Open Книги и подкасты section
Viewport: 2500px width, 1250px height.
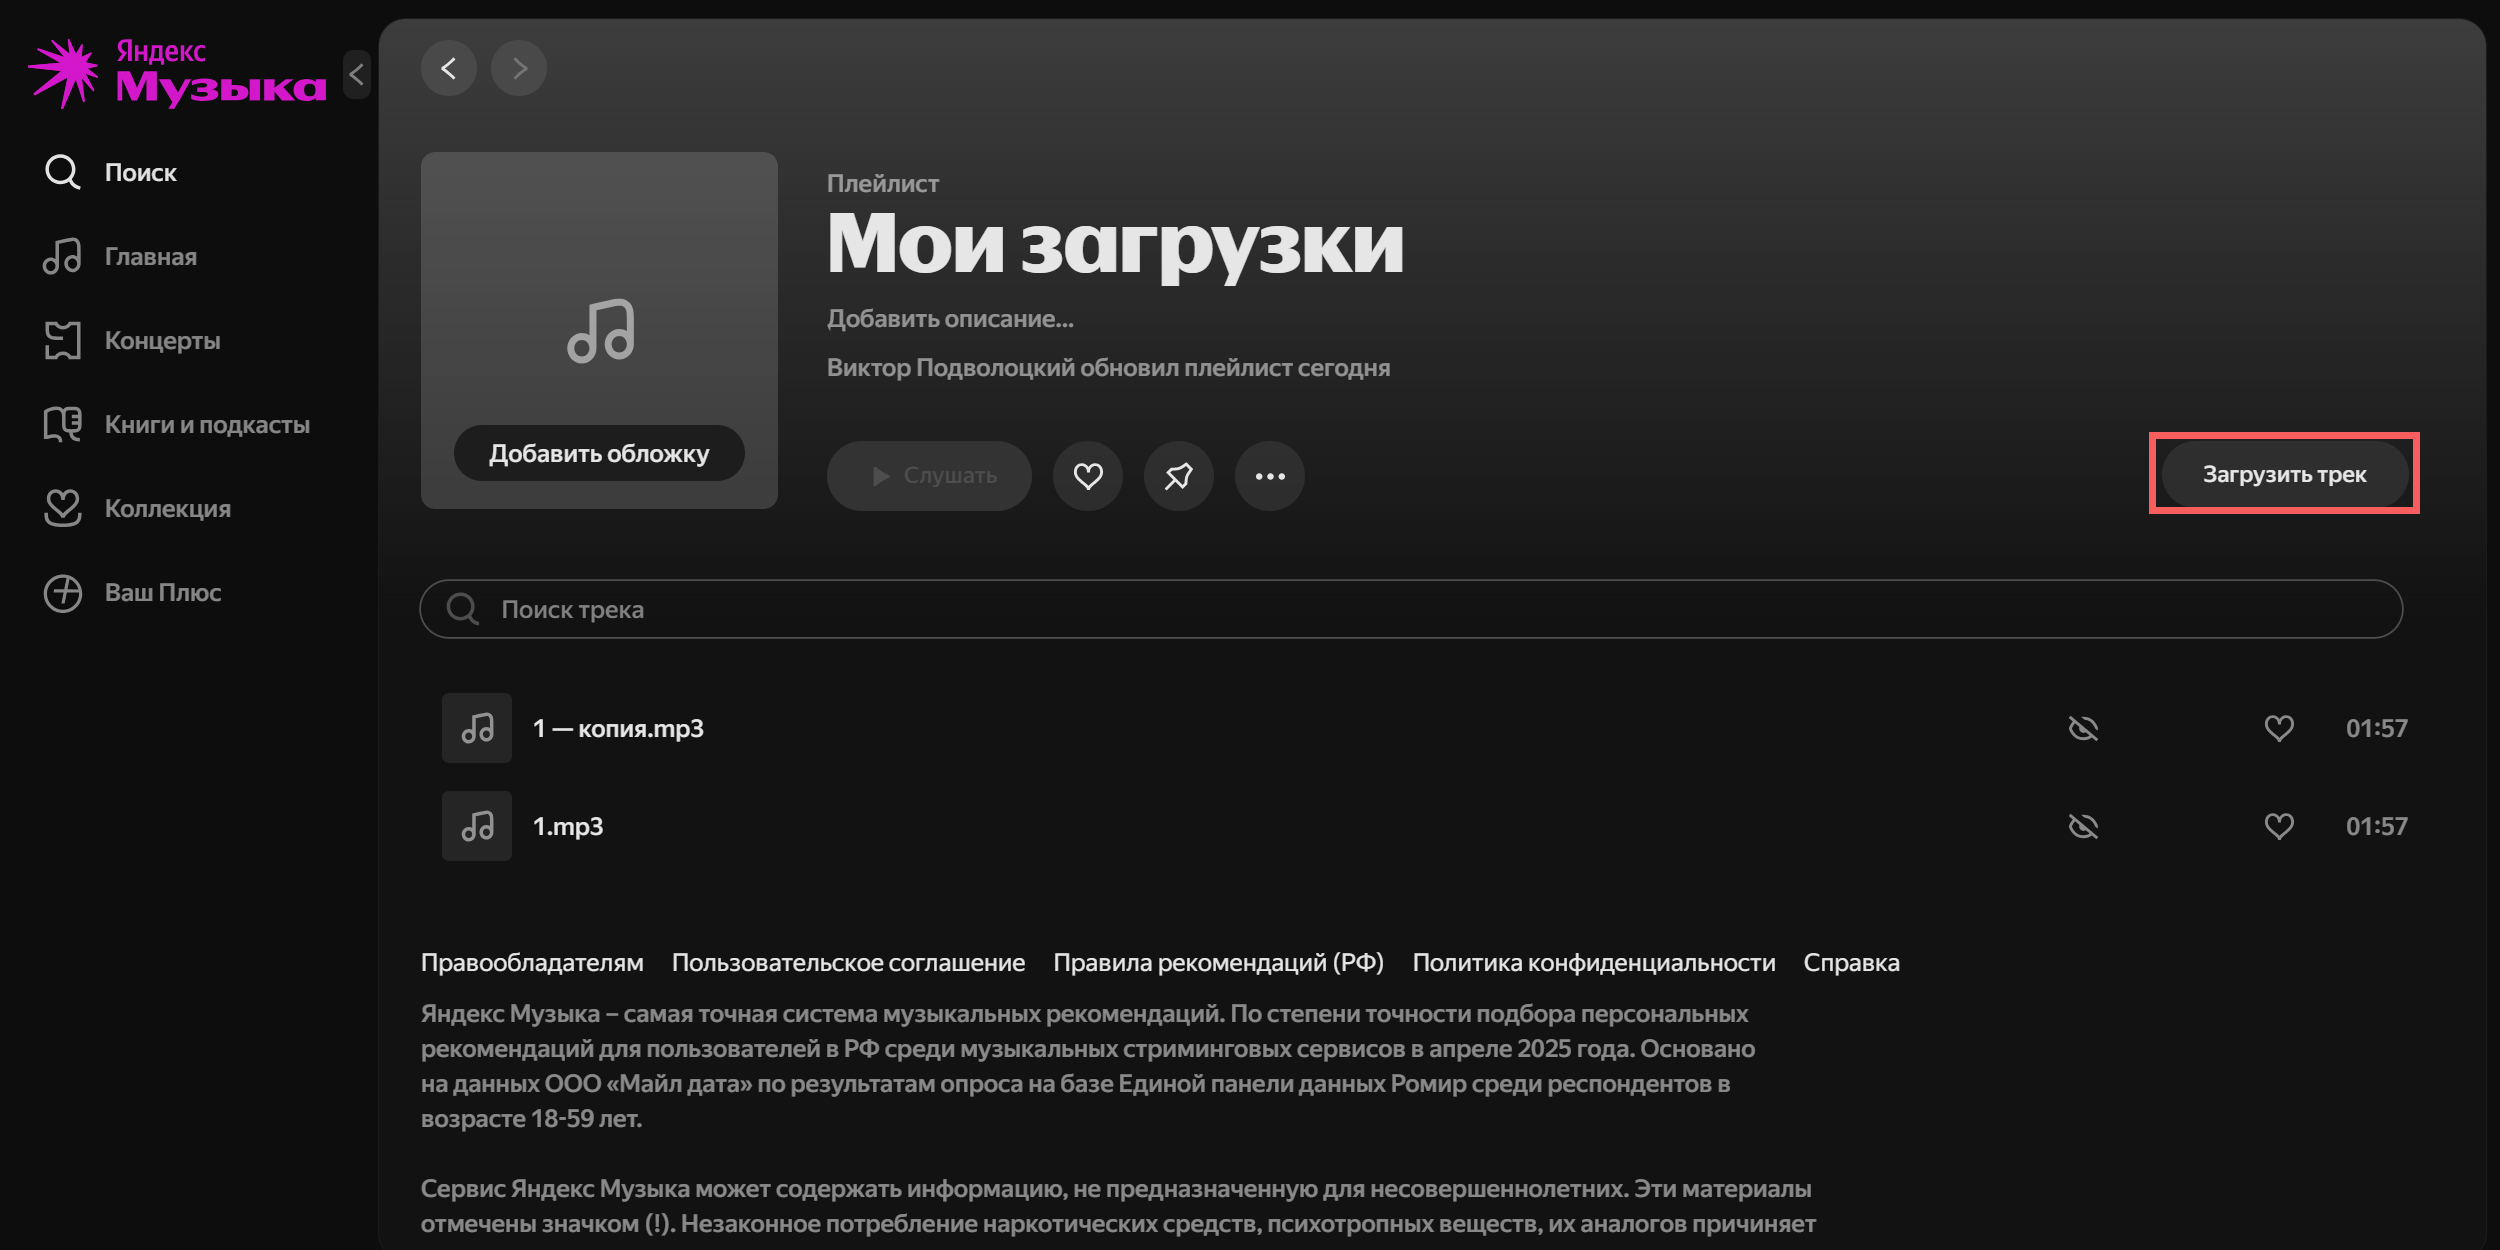click(x=207, y=423)
